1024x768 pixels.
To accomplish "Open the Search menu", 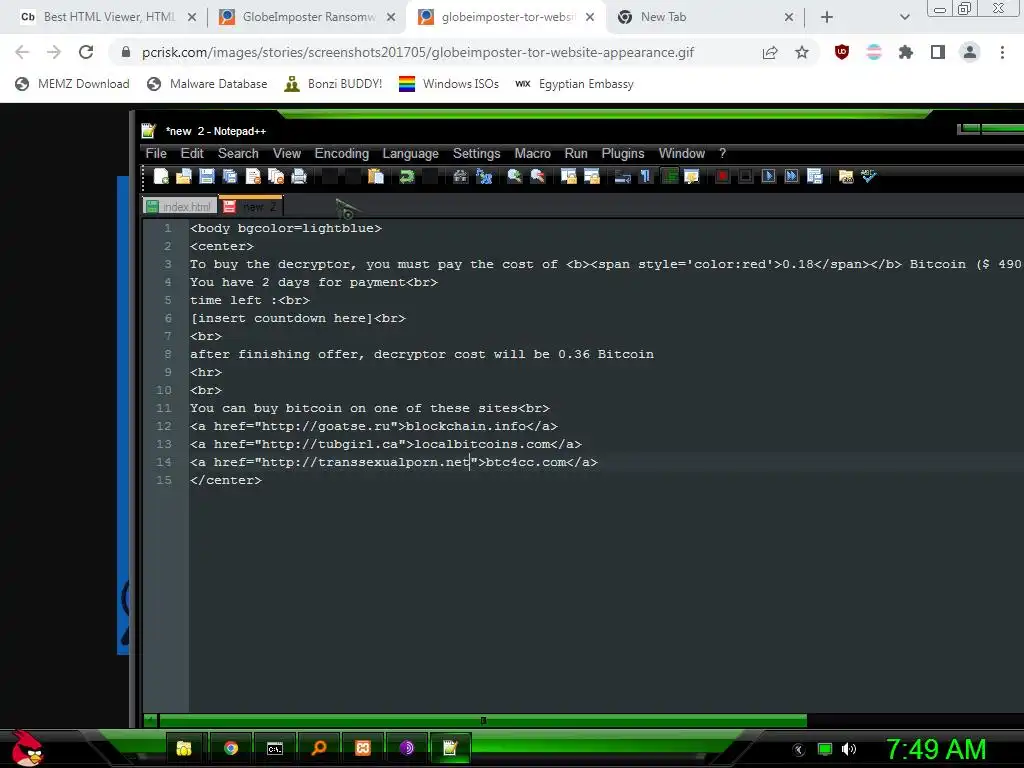I will pyautogui.click(x=238, y=153).
